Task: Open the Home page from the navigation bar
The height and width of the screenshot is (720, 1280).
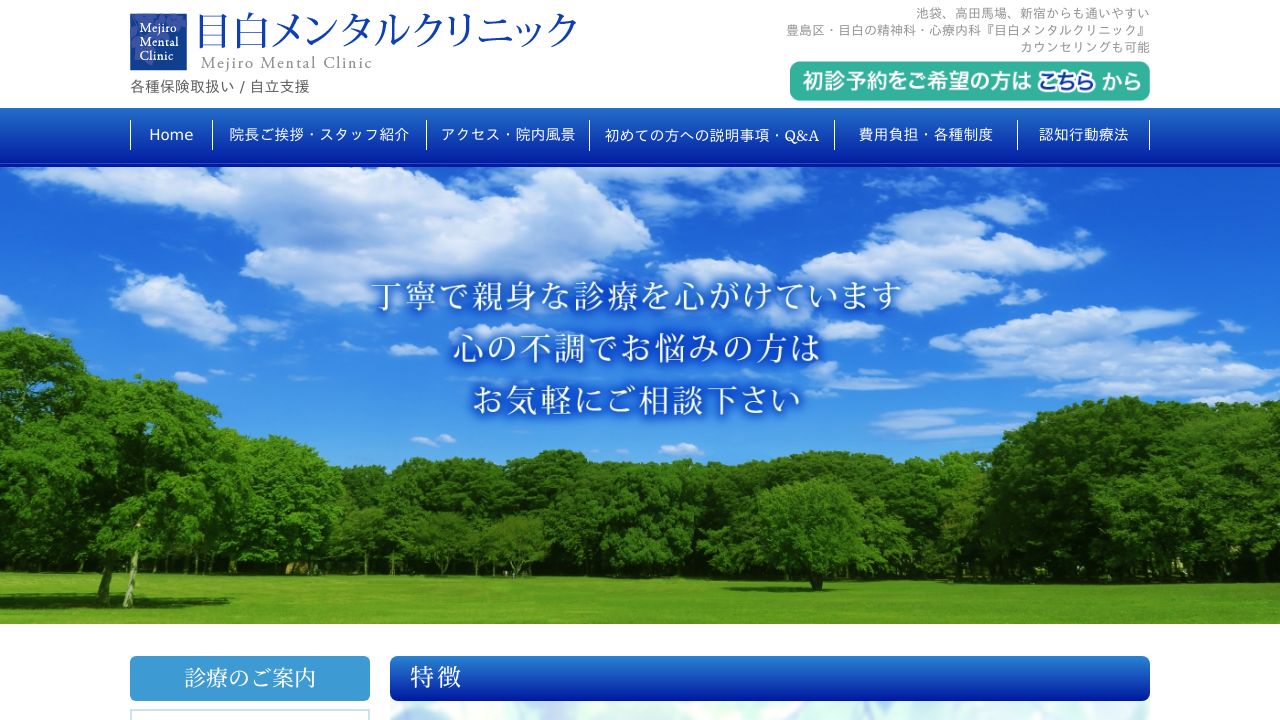Action: coord(171,134)
